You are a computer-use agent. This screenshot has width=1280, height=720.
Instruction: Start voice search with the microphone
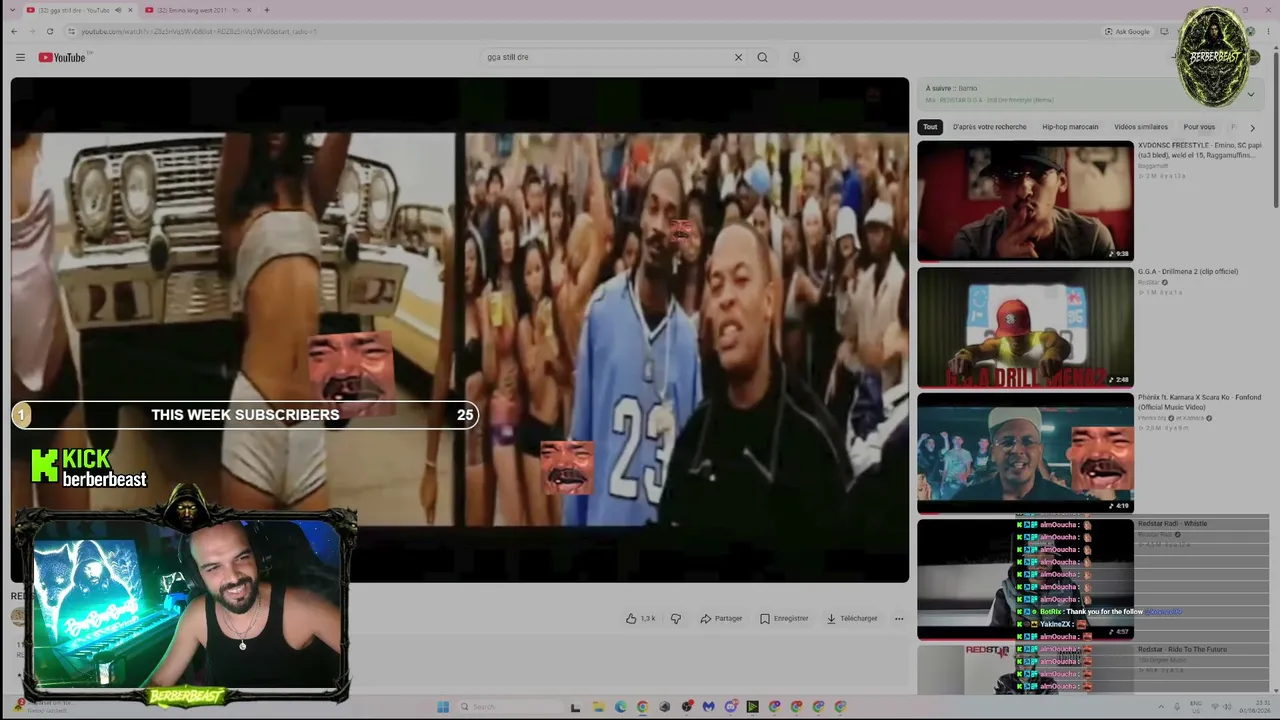click(796, 57)
